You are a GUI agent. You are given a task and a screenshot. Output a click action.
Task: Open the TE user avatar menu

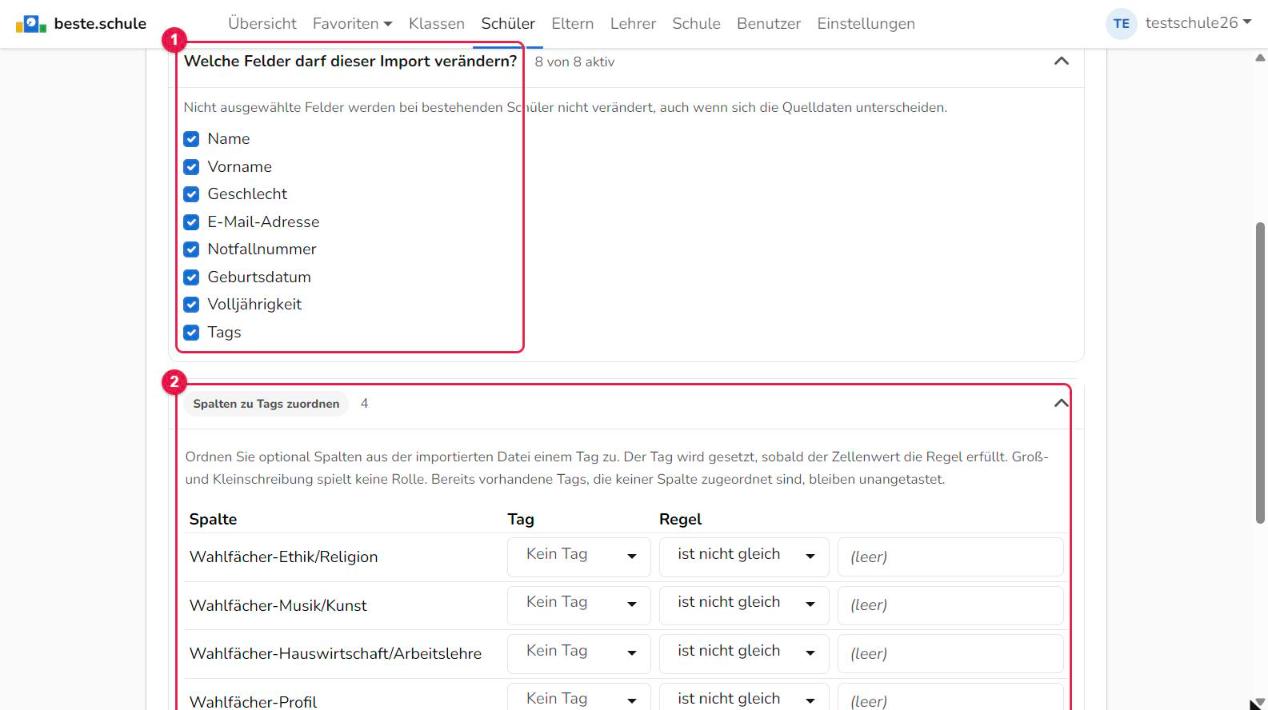coord(1123,23)
